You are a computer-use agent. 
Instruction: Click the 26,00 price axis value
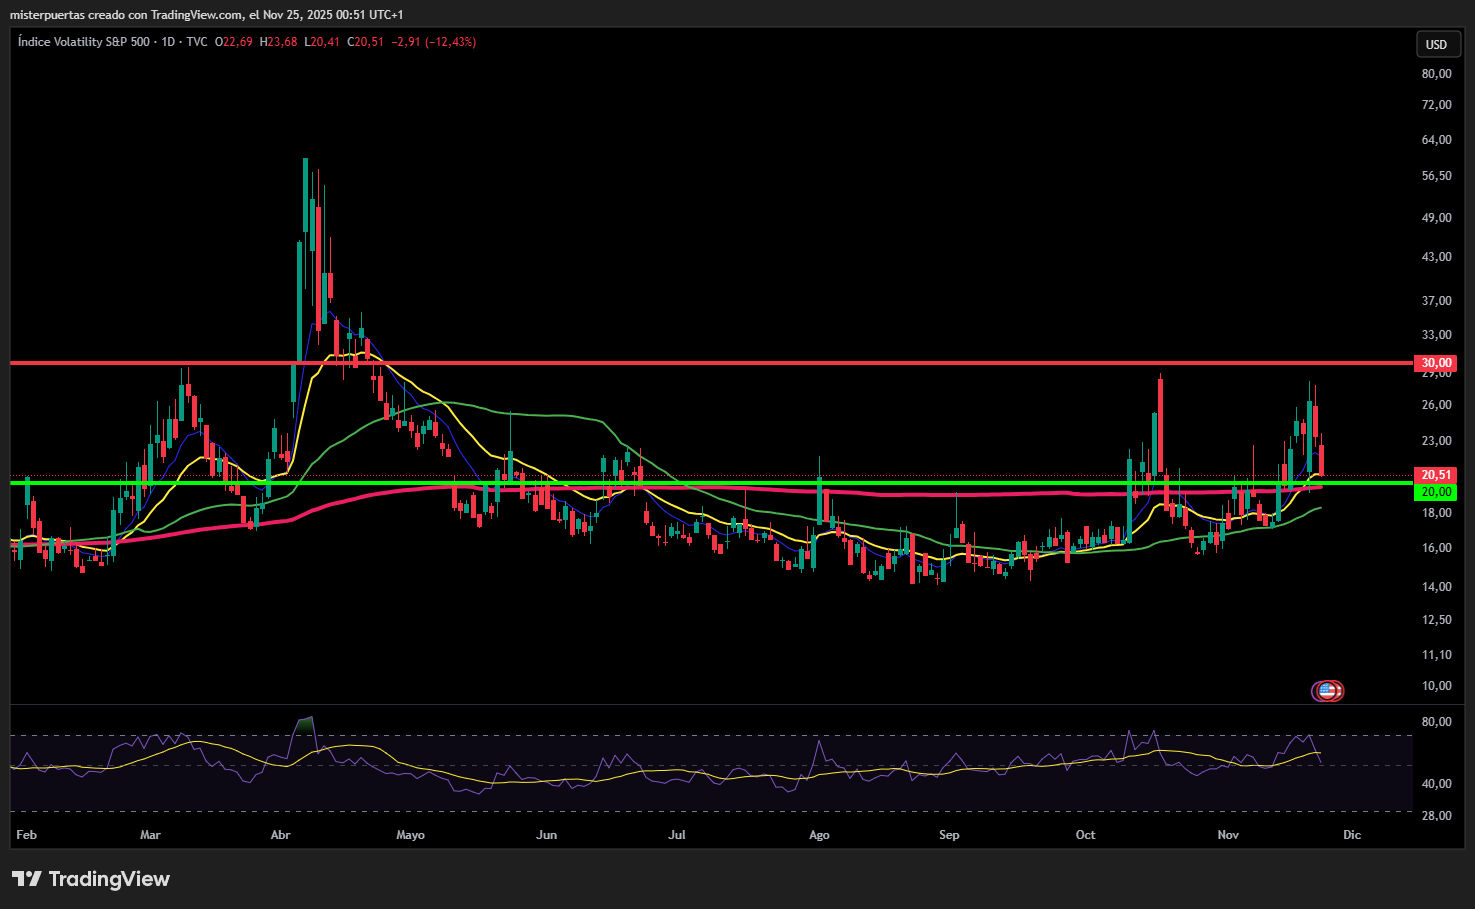point(1436,405)
